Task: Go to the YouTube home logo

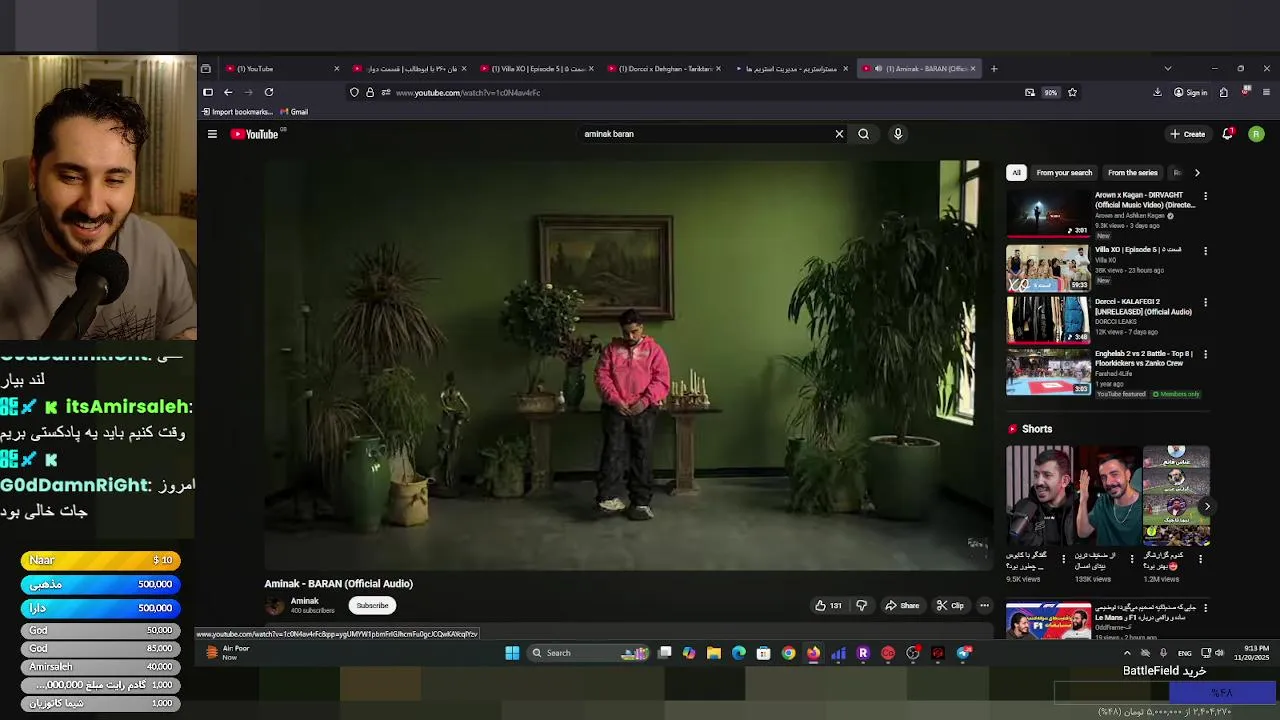Action: [255, 134]
